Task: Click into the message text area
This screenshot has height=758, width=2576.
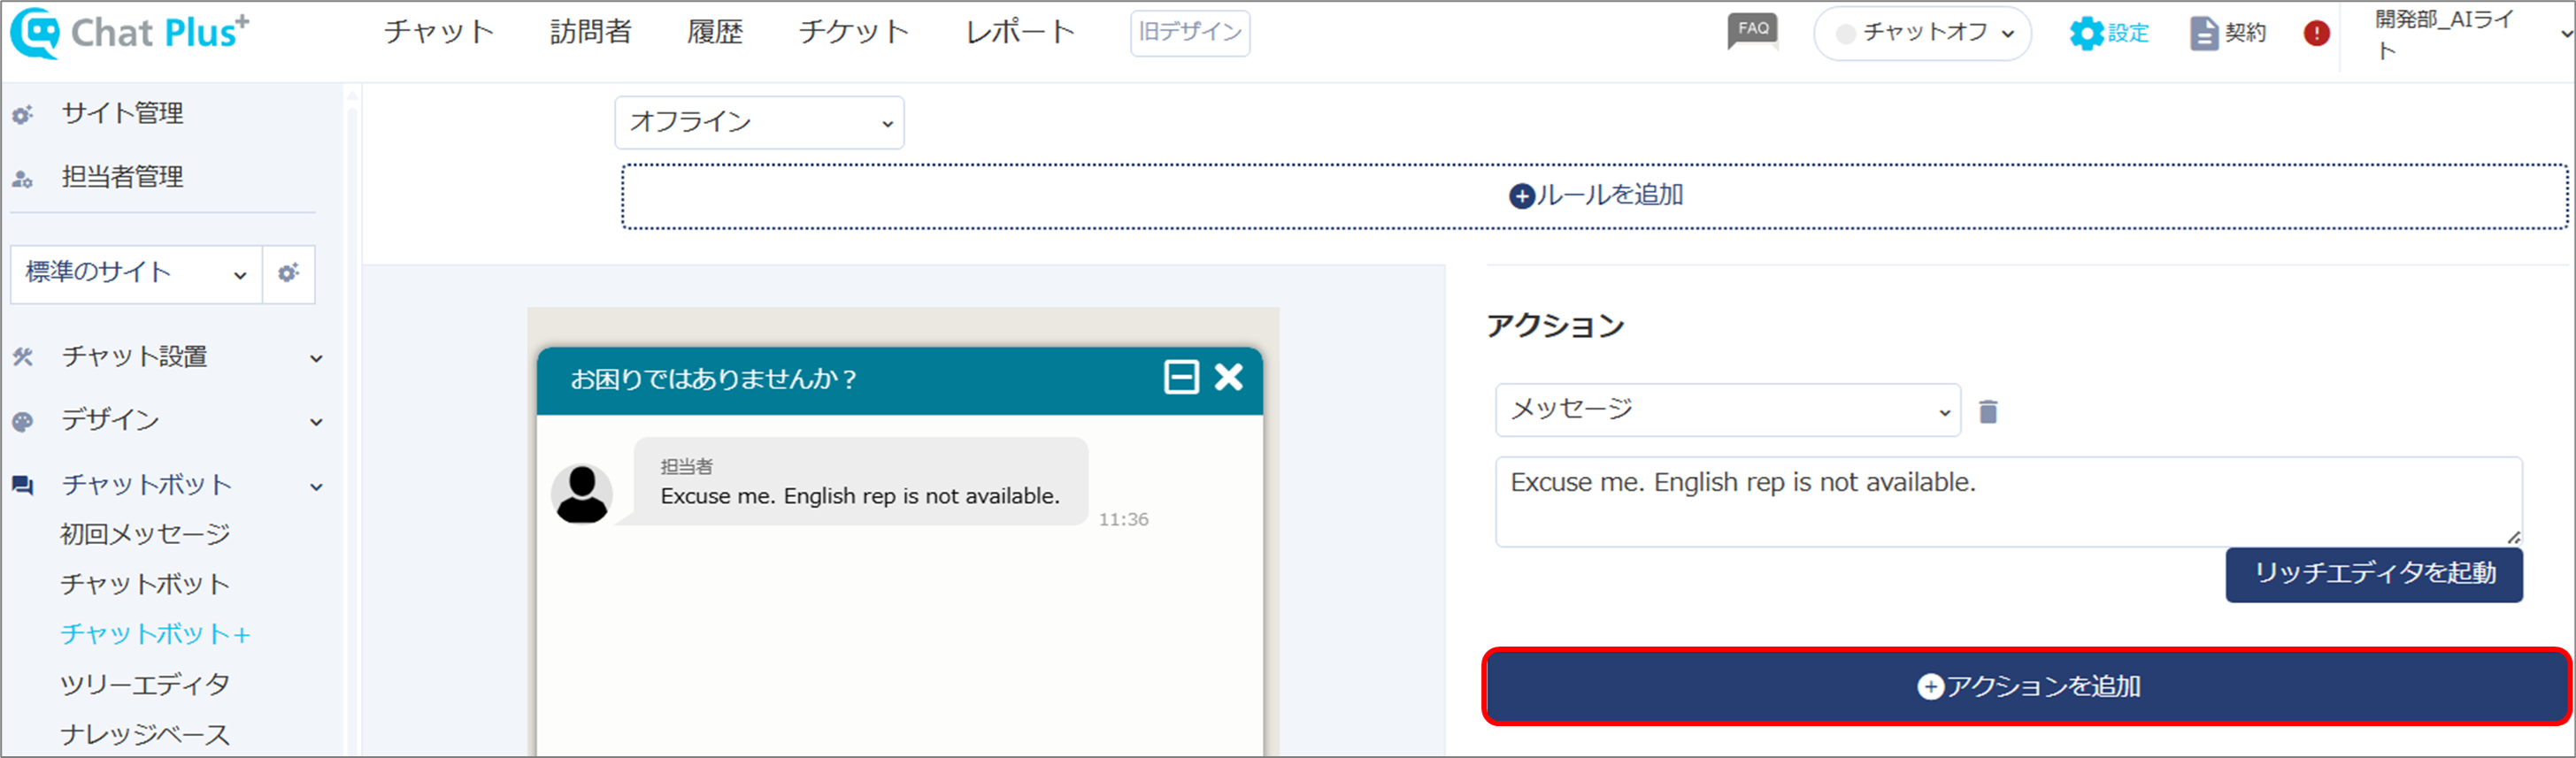Action: coord(2009,502)
